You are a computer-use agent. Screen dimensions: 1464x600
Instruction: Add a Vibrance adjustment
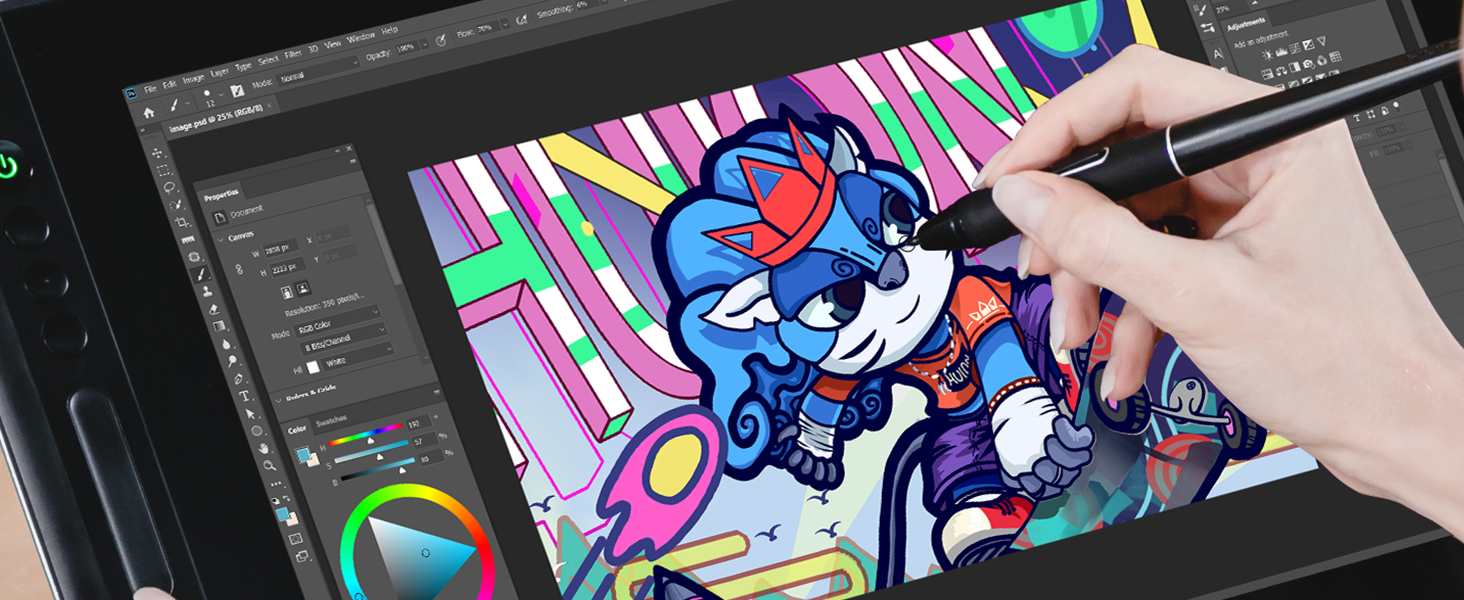[1322, 40]
